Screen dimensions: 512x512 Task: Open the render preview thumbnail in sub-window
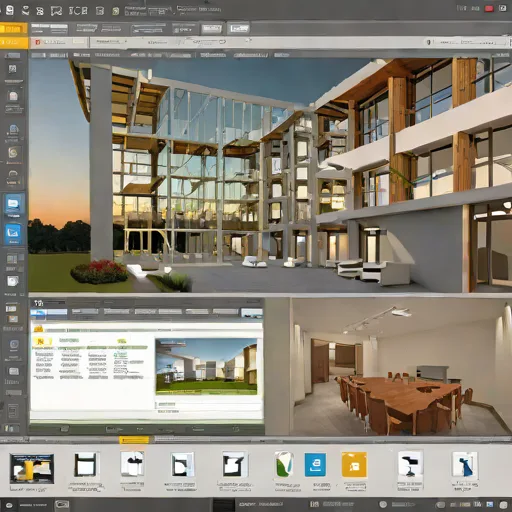pos(206,367)
